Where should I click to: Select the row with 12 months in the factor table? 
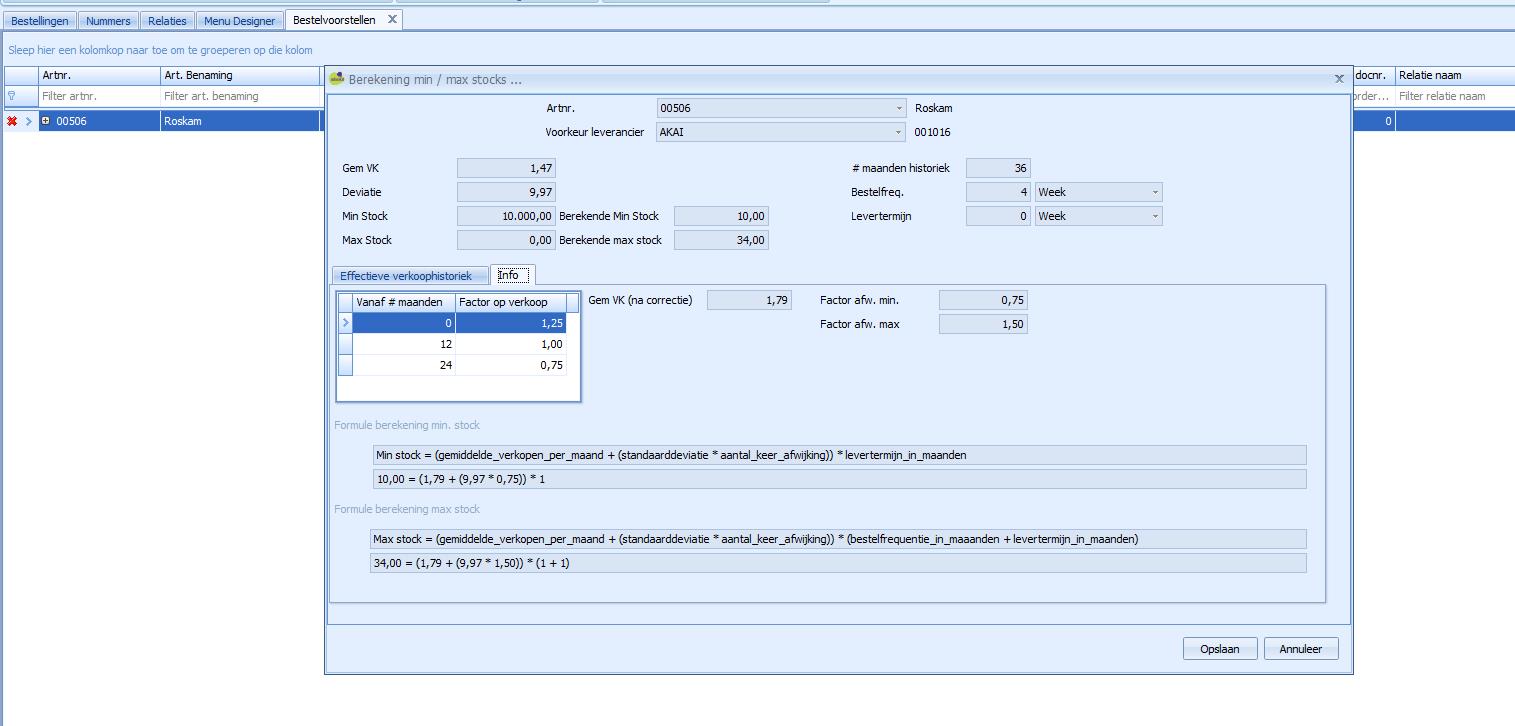[x=404, y=344]
